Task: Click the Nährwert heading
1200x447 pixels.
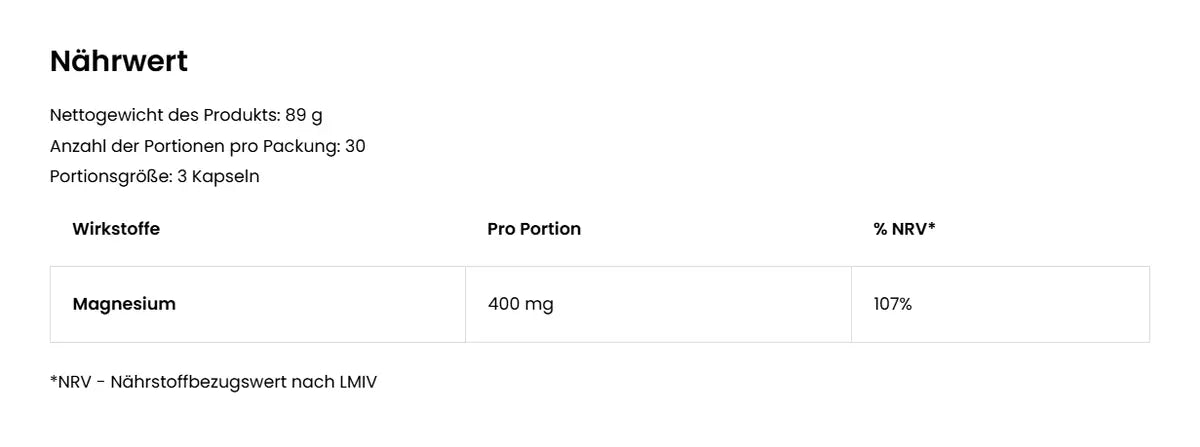Action: point(119,62)
